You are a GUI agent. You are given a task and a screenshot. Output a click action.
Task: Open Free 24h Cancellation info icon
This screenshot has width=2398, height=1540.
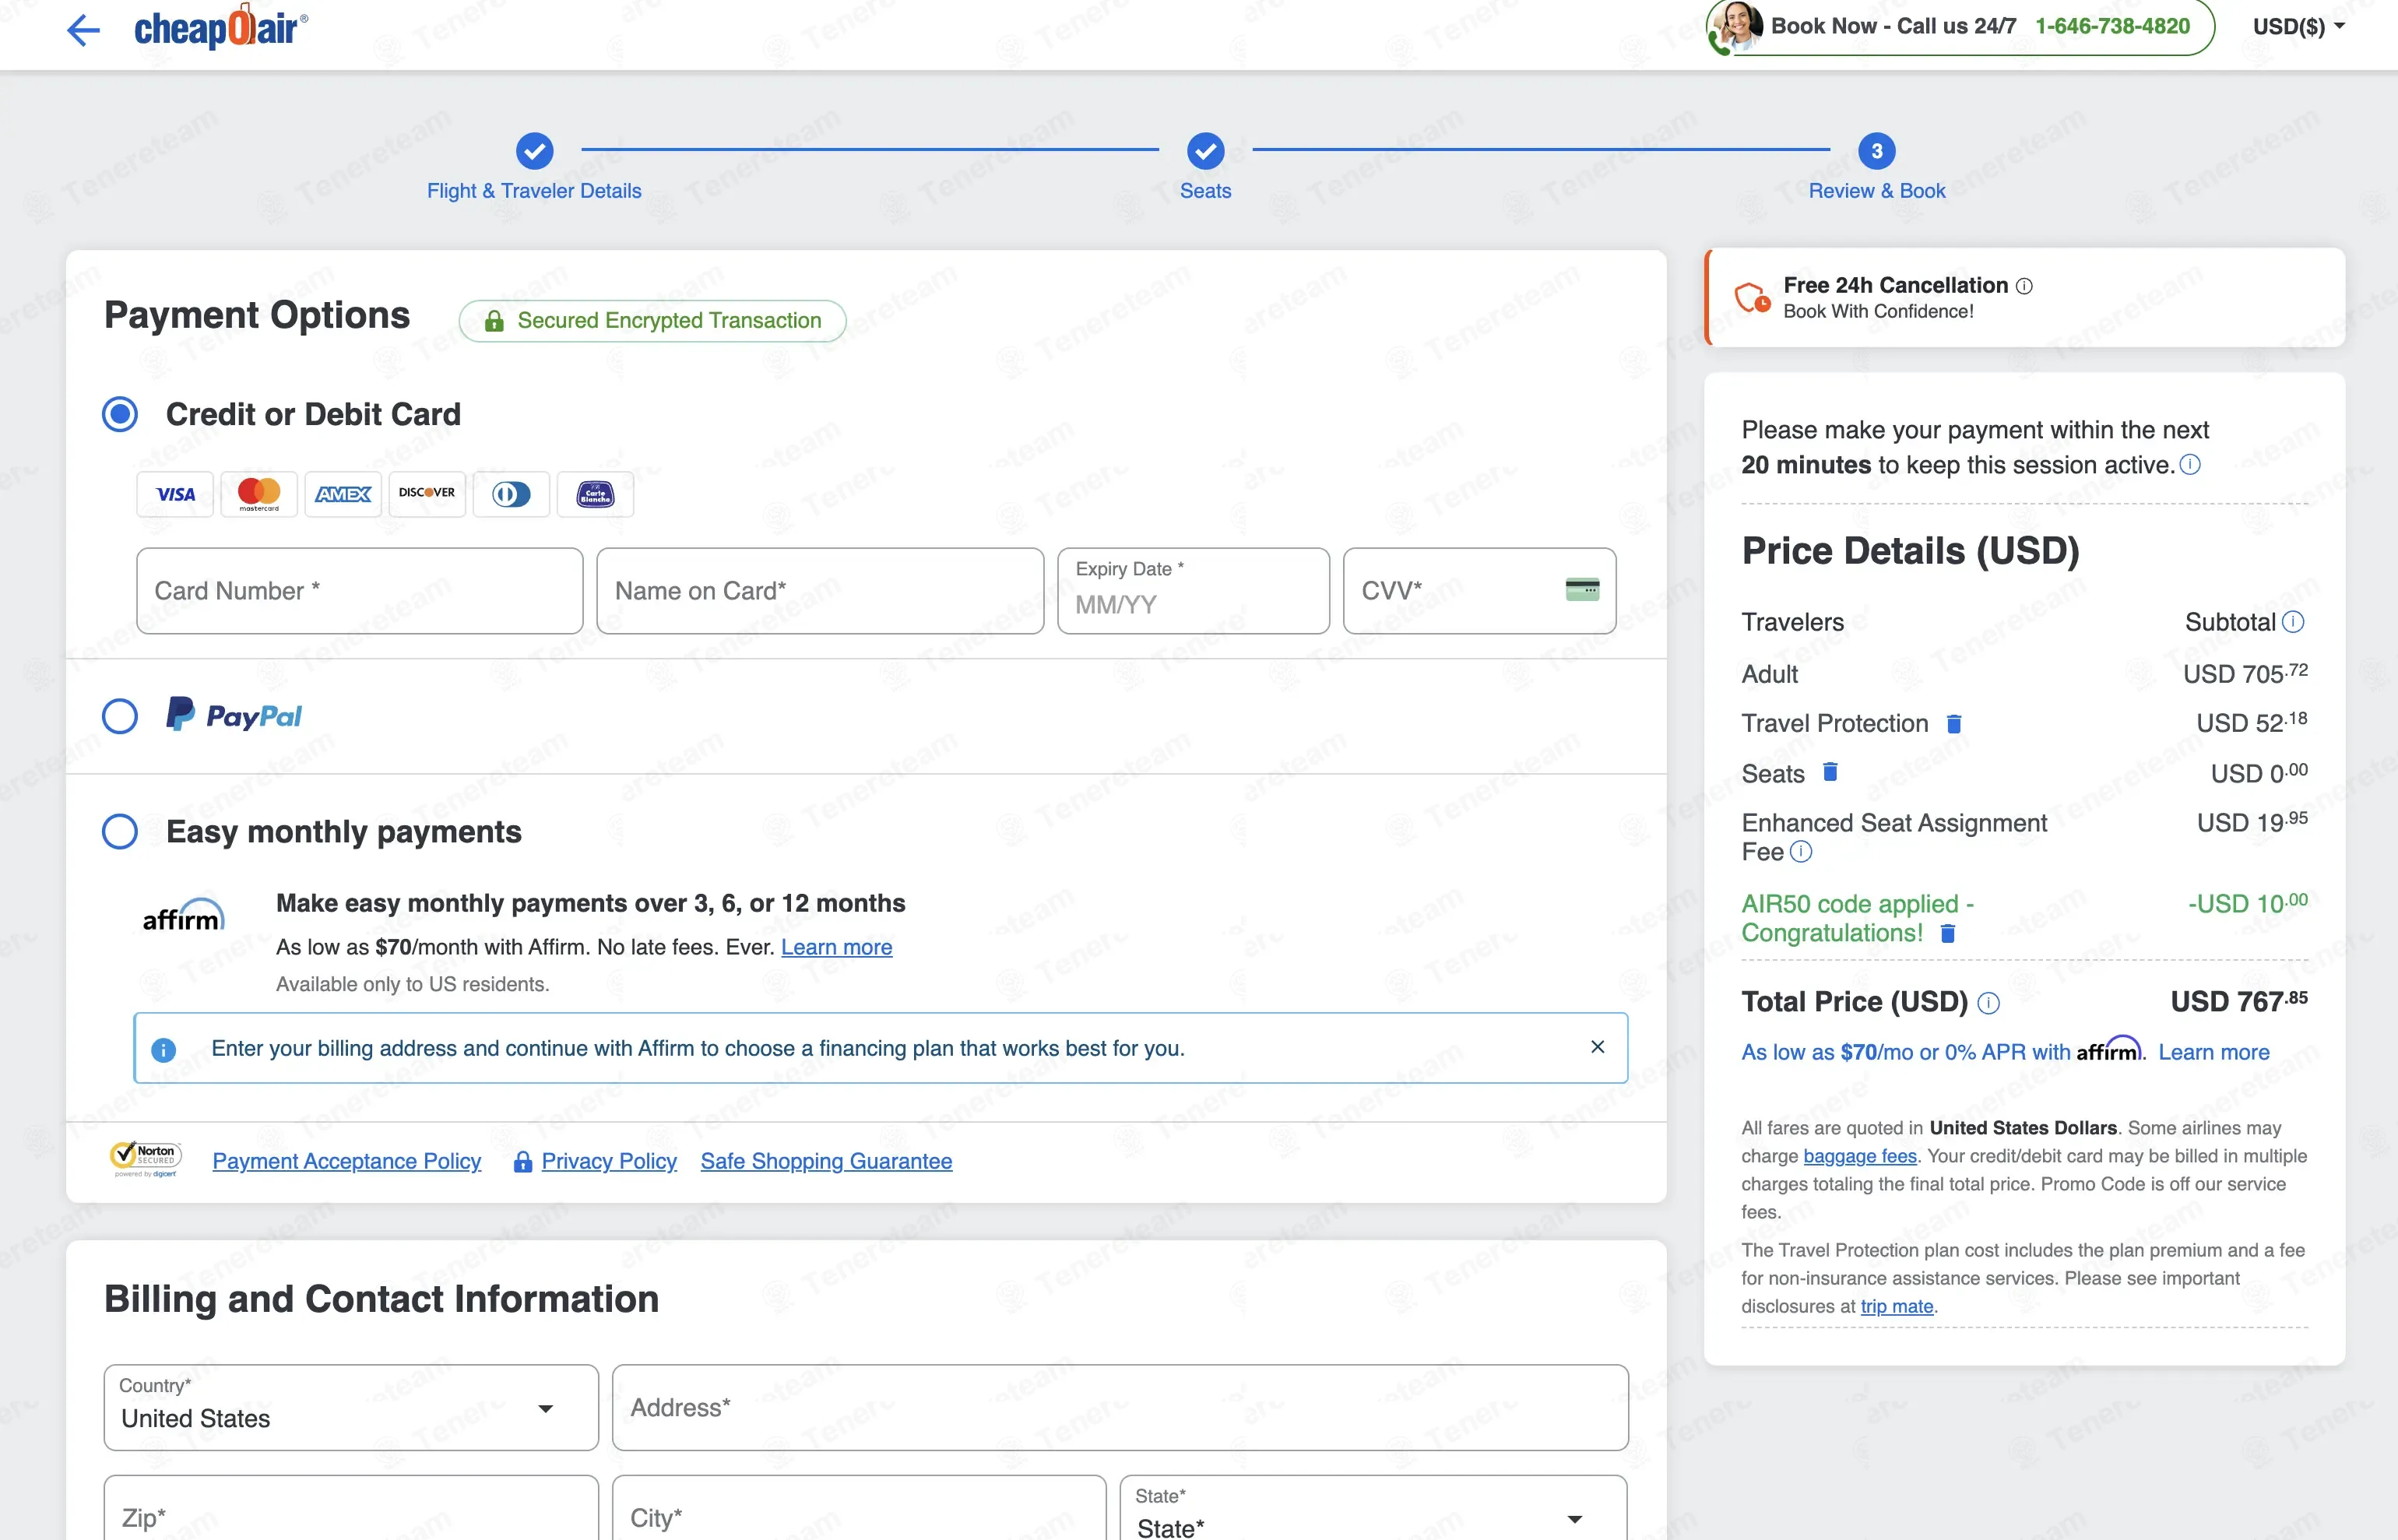point(2024,286)
